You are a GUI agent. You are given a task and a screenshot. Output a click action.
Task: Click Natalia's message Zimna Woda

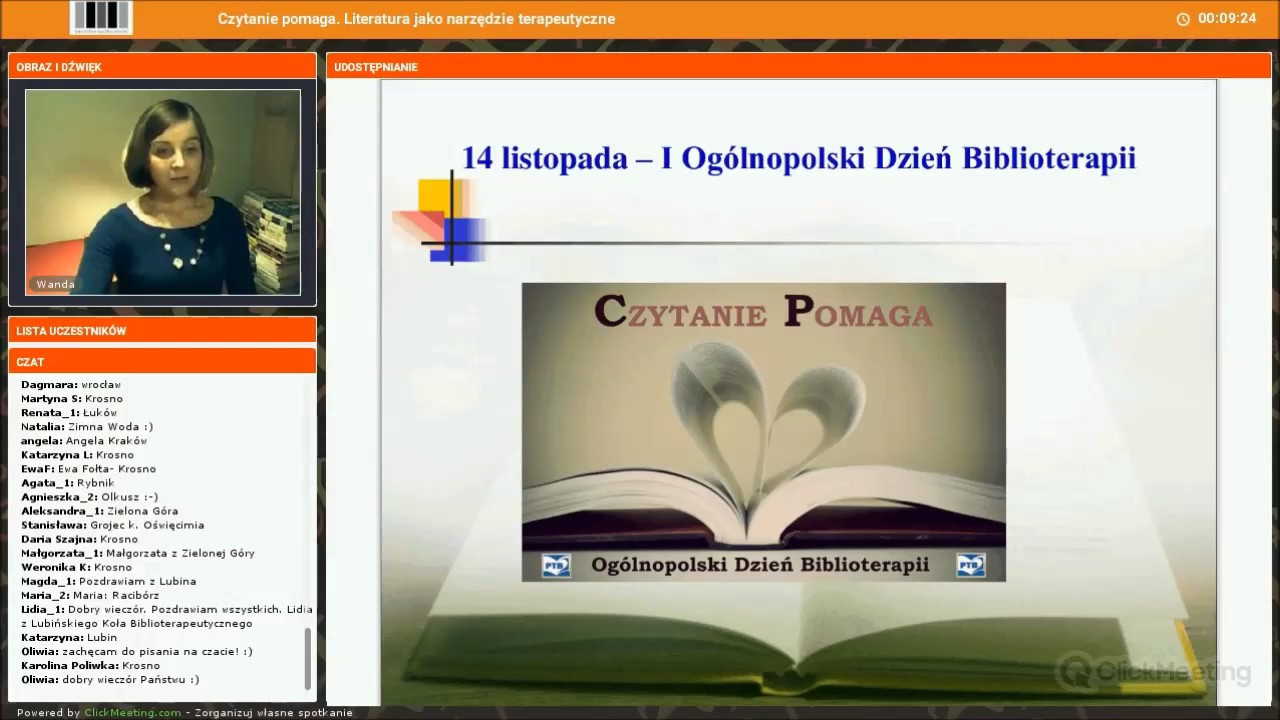[87, 426]
